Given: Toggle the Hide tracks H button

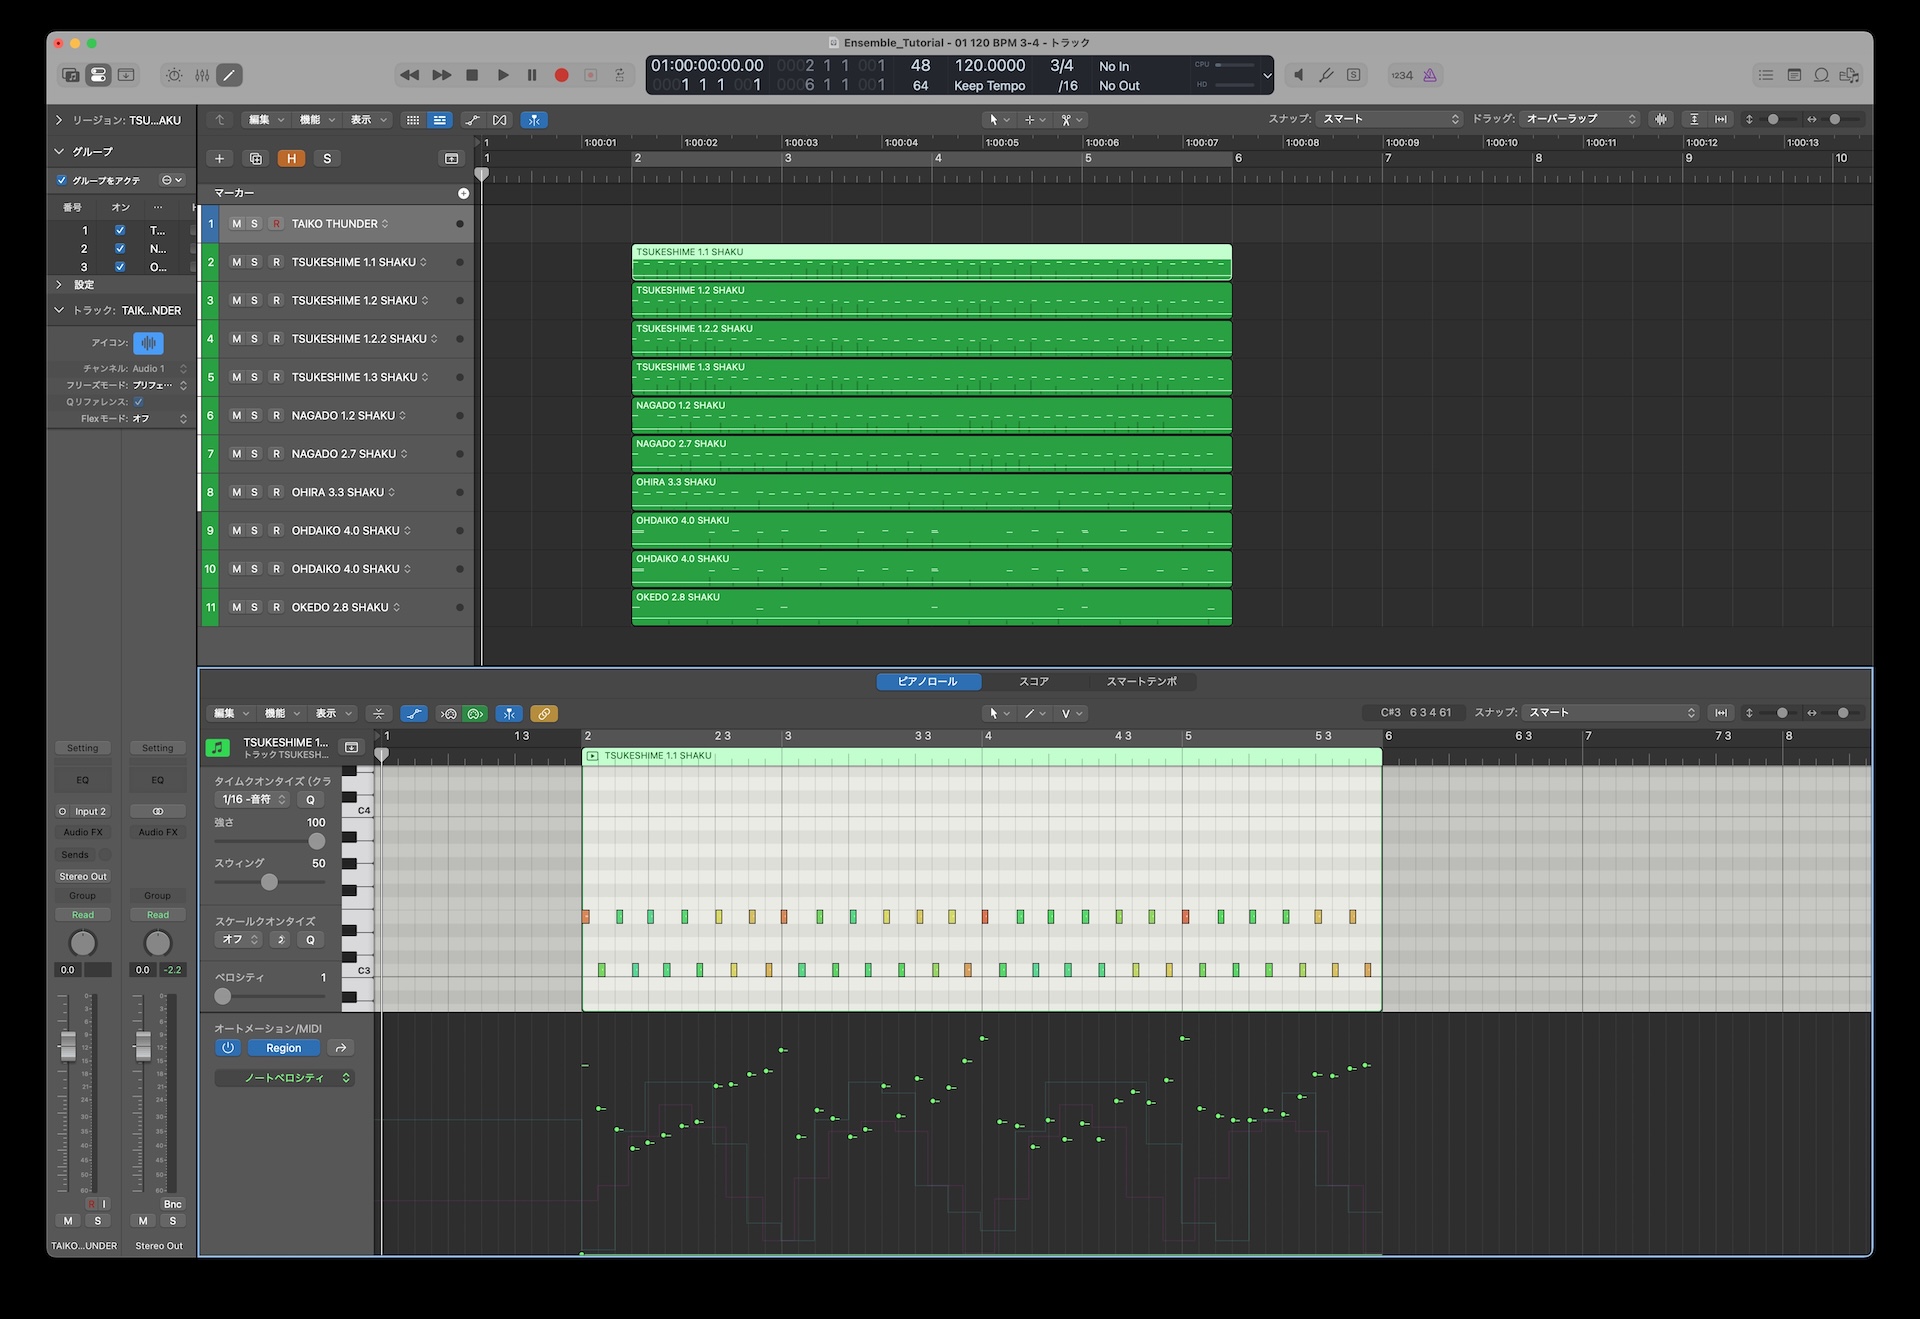Looking at the screenshot, I should tap(291, 158).
